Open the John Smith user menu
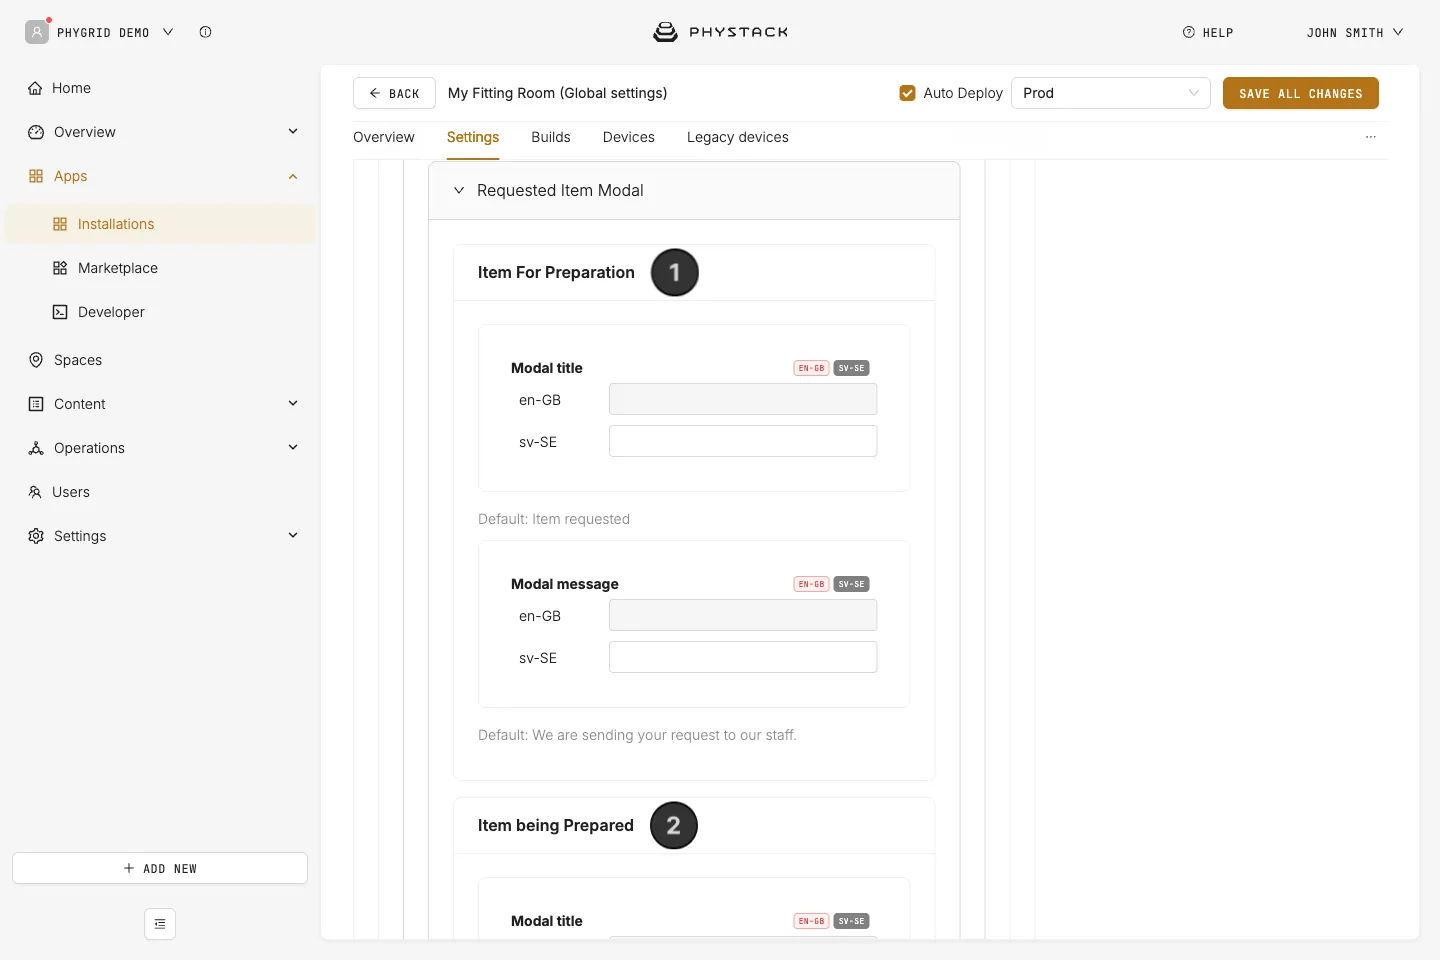Screen dimensions: 1440x960 1355,32
